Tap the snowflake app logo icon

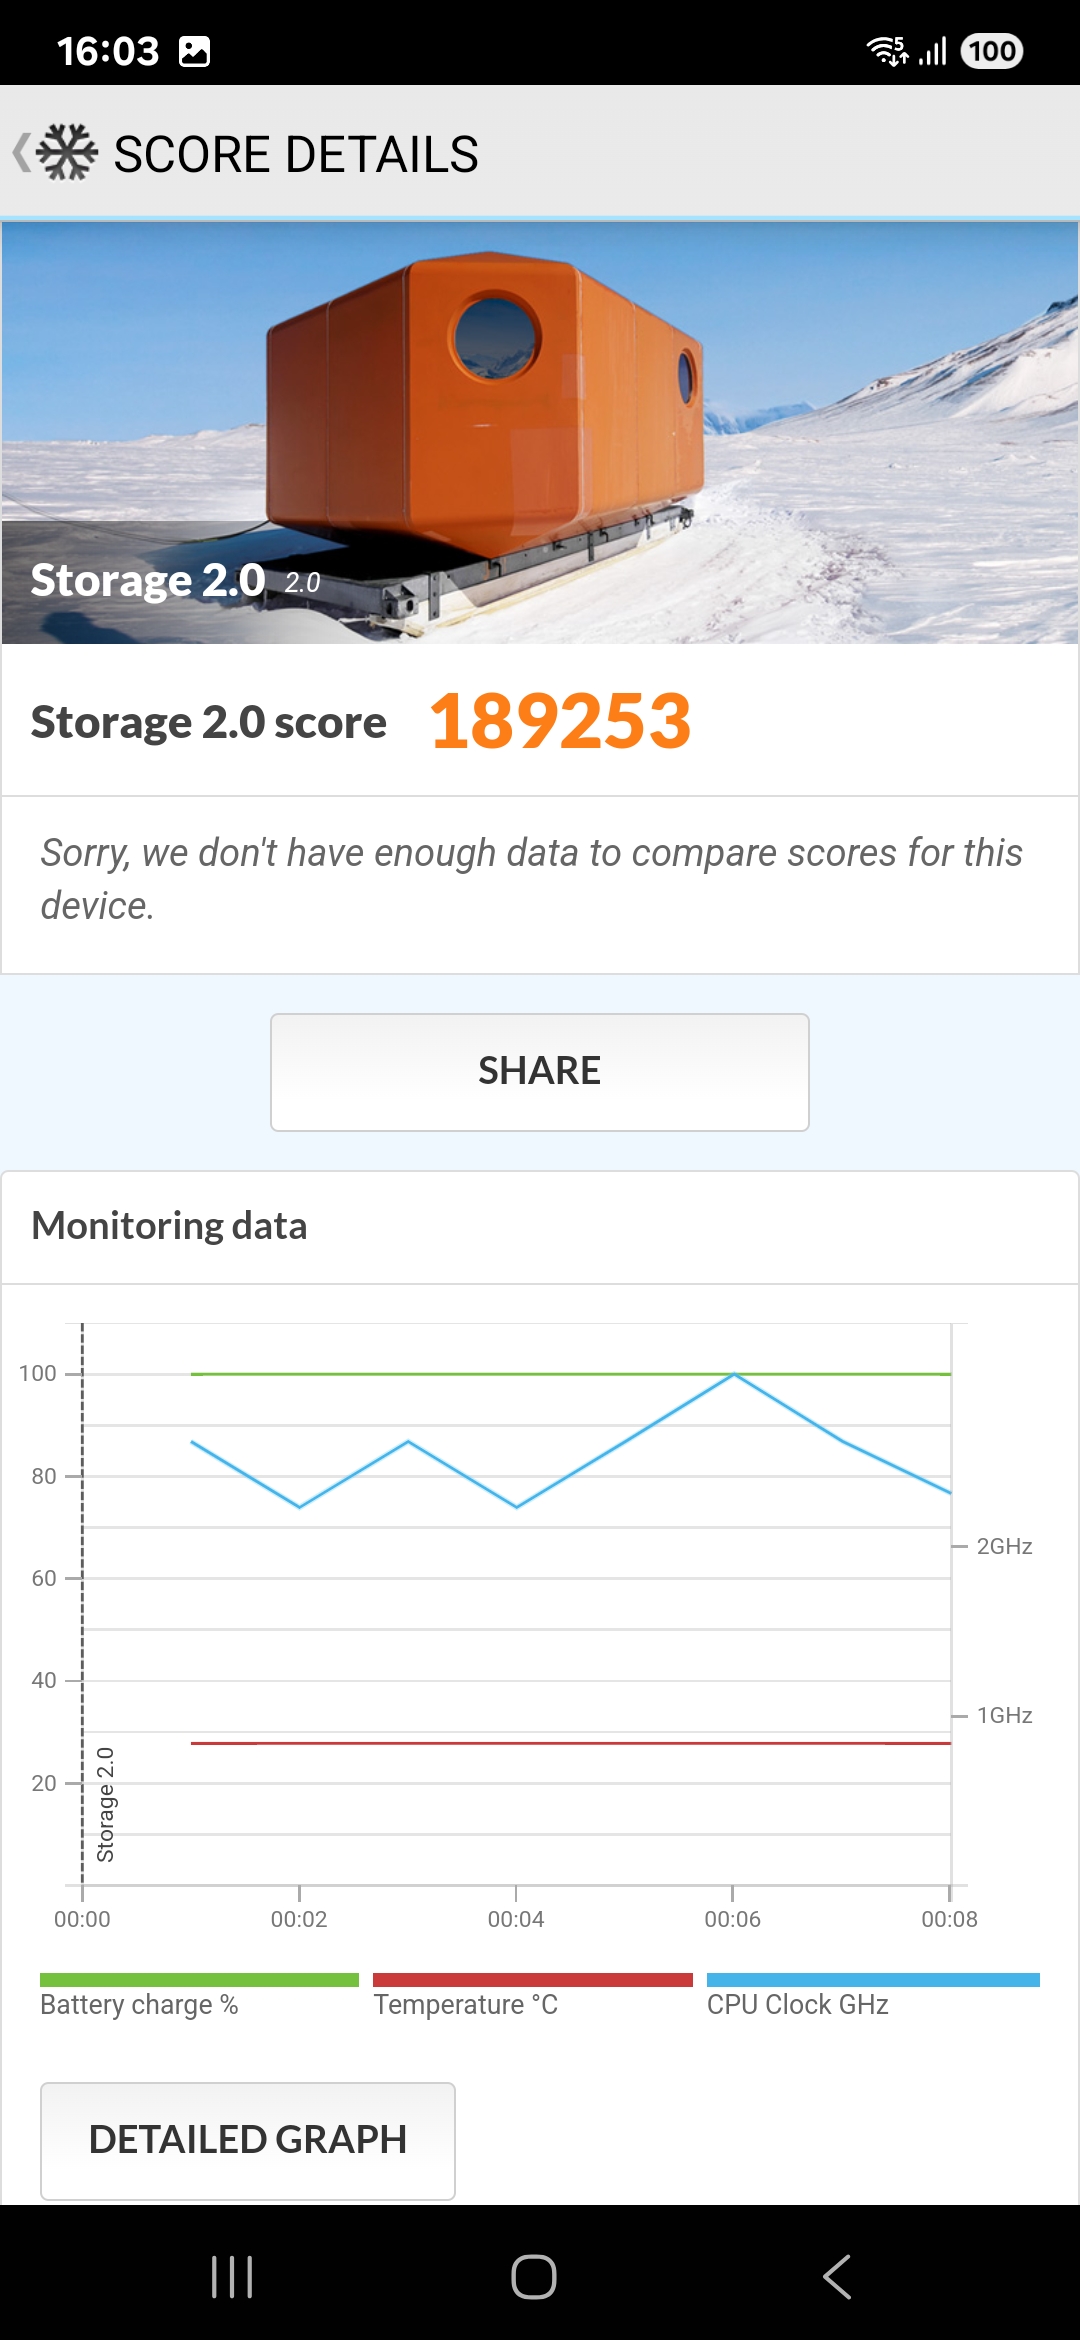point(67,153)
